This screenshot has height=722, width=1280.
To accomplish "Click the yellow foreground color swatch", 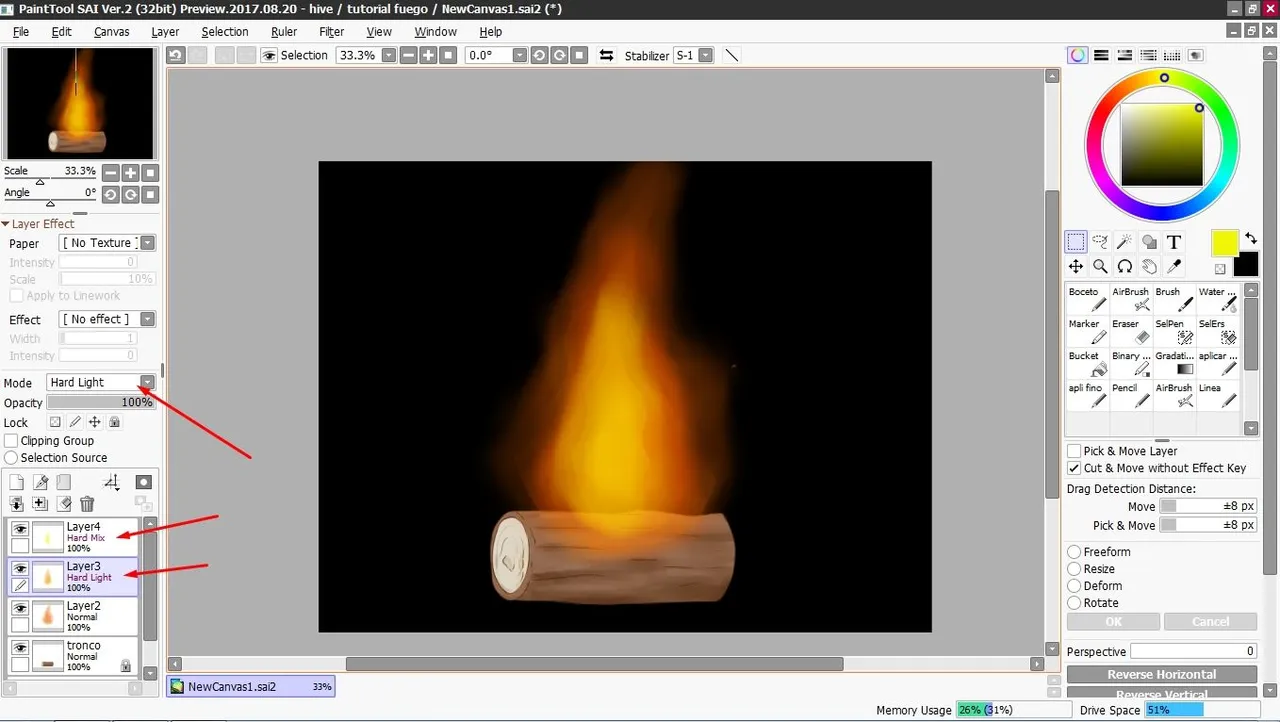I will pyautogui.click(x=1225, y=242).
